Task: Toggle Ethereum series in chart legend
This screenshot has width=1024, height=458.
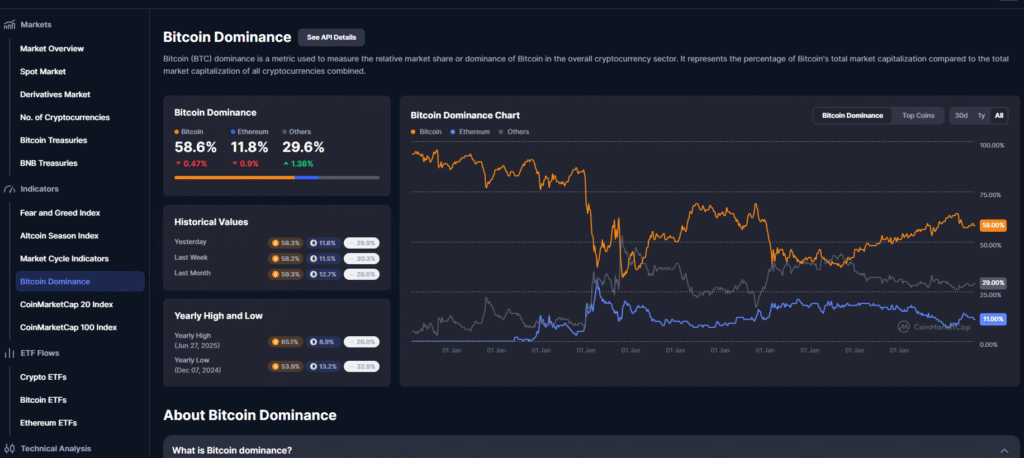Action: tap(470, 132)
